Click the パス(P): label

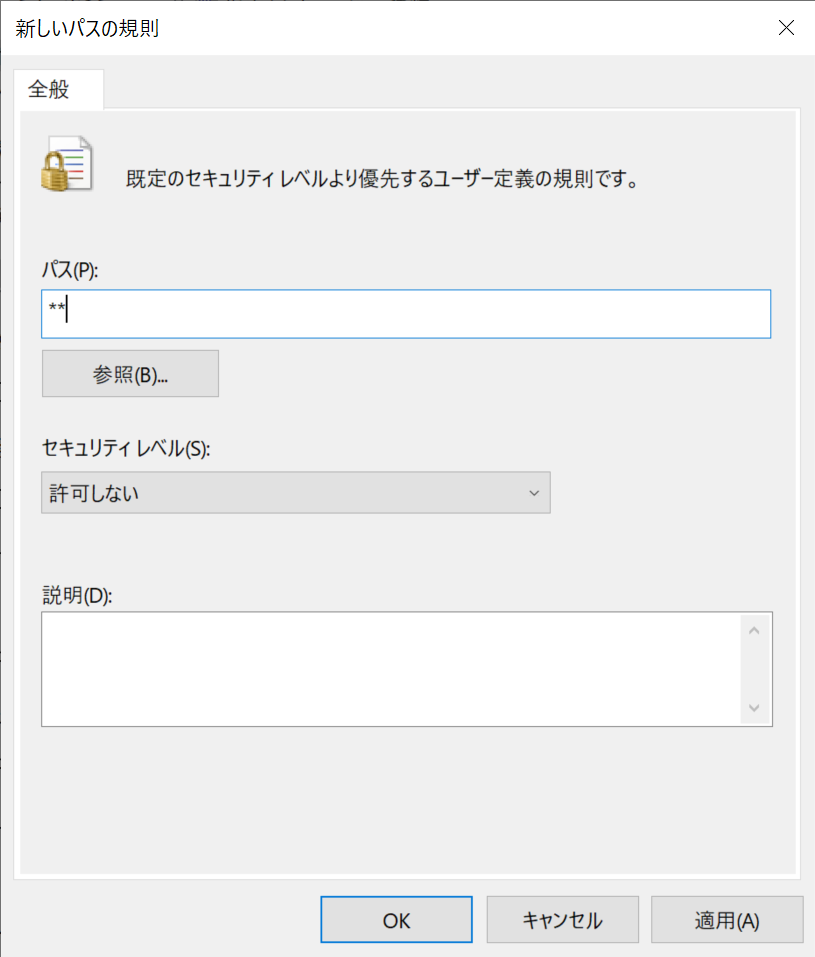[x=70, y=269]
